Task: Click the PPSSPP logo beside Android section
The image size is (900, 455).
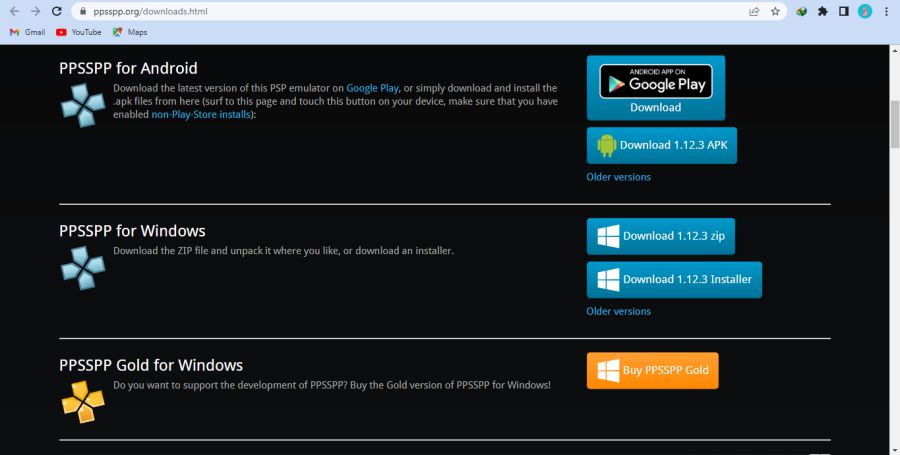Action: [x=83, y=105]
